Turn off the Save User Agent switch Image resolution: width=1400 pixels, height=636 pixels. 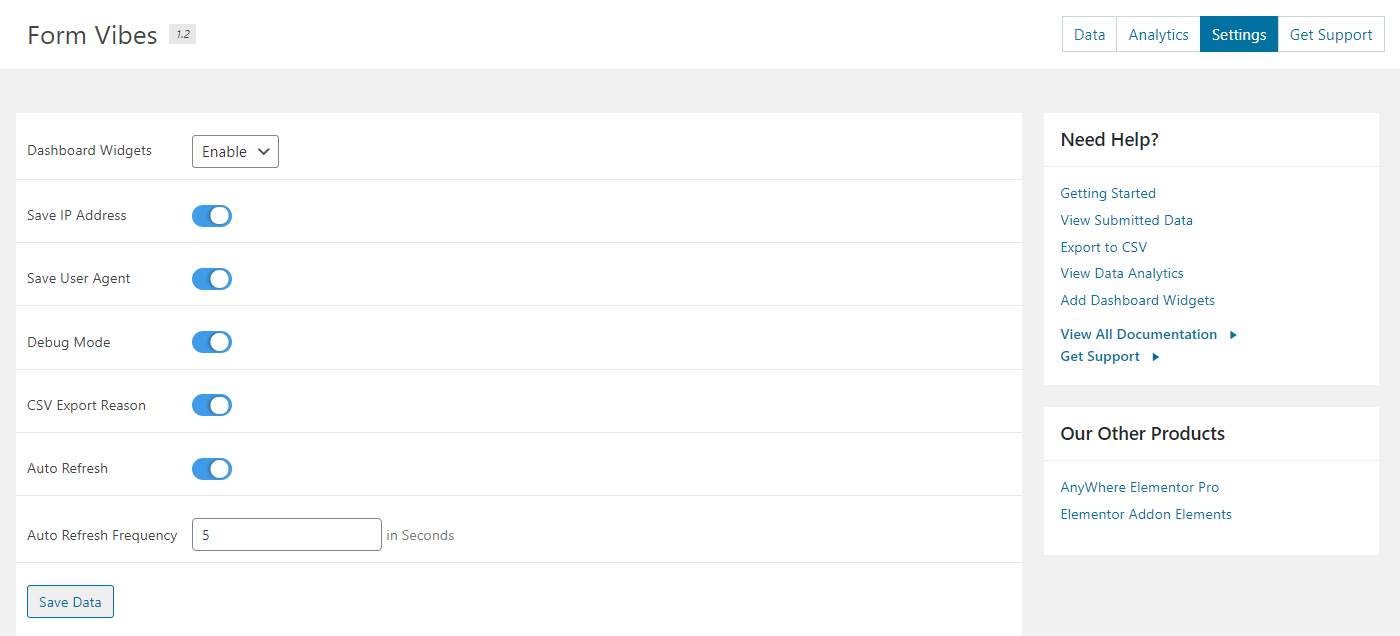click(x=211, y=279)
